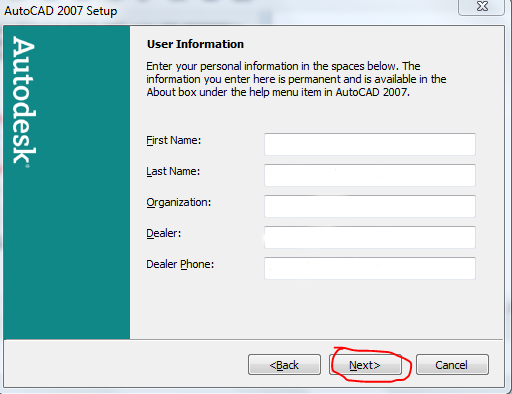Go to previous step with Back button

tap(284, 365)
